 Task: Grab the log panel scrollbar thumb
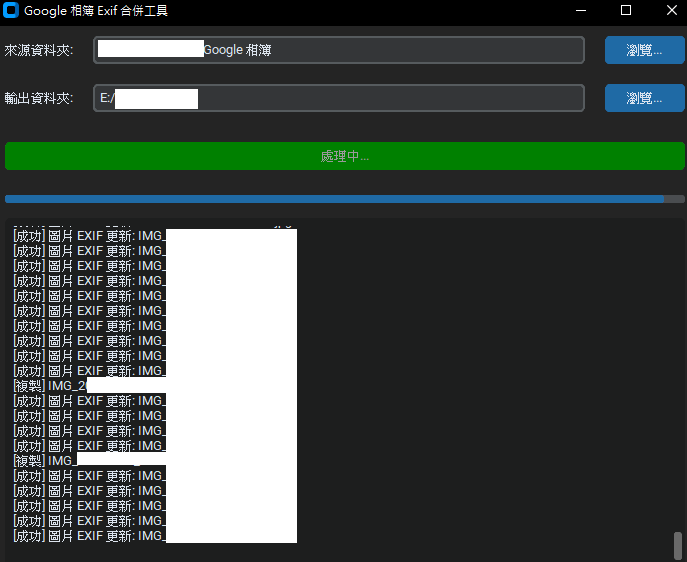tap(678, 546)
